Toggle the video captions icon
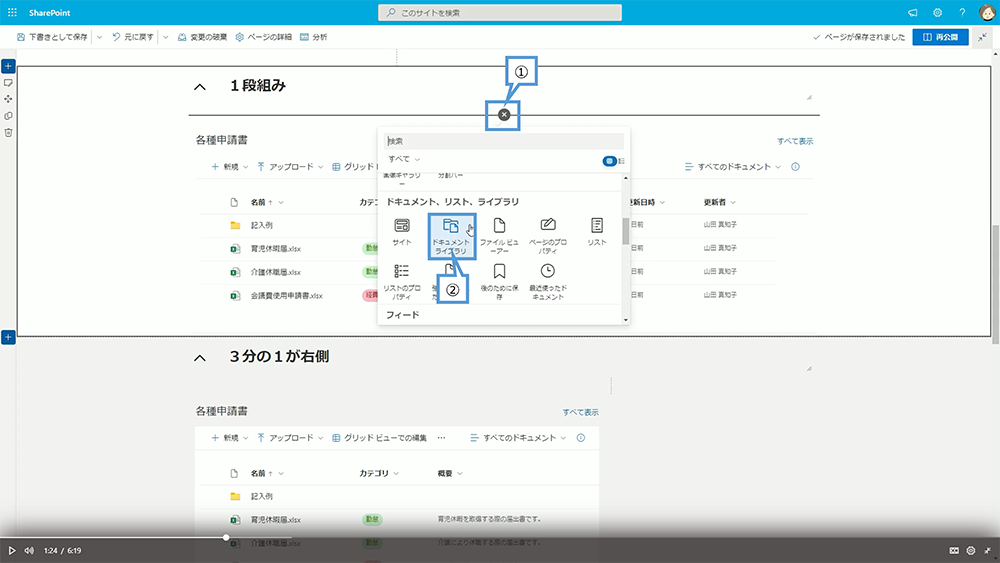The width and height of the screenshot is (1000, 563). pyautogui.click(x=954, y=550)
